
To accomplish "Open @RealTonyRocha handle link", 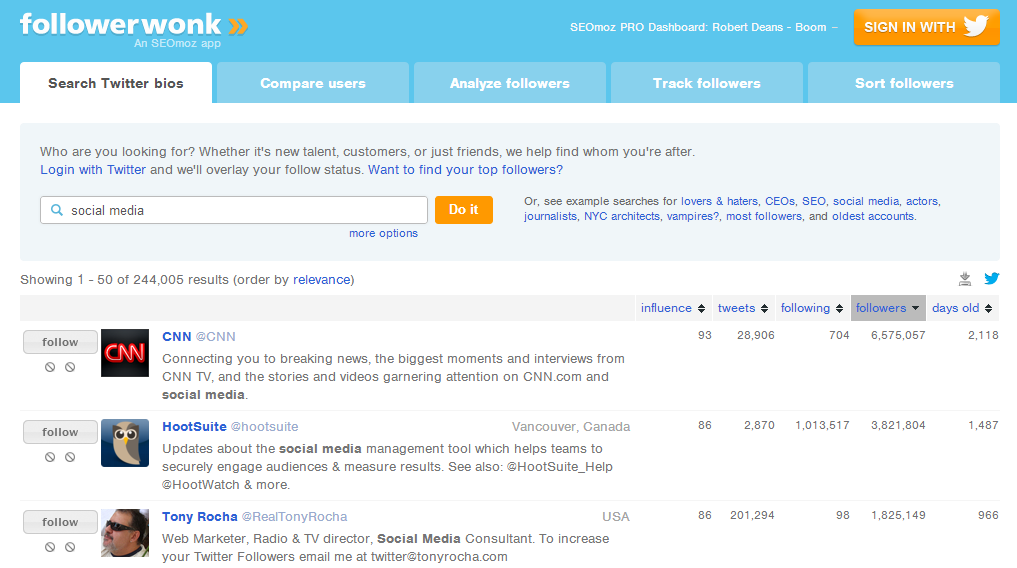I will pyautogui.click(x=294, y=517).
